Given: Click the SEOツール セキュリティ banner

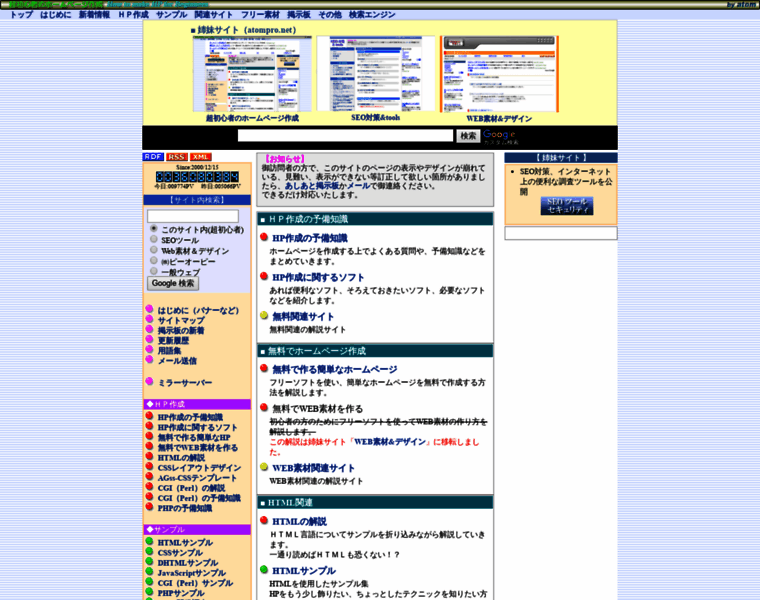Looking at the screenshot, I should (x=567, y=205).
